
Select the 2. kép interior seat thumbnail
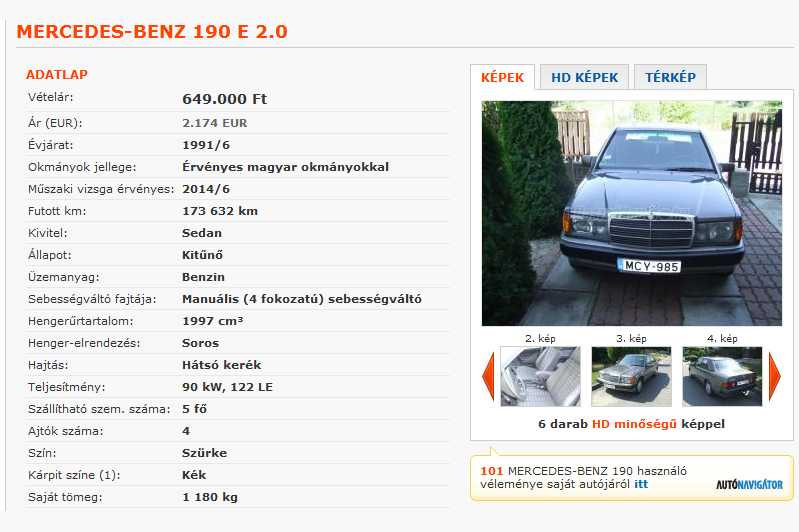[540, 376]
